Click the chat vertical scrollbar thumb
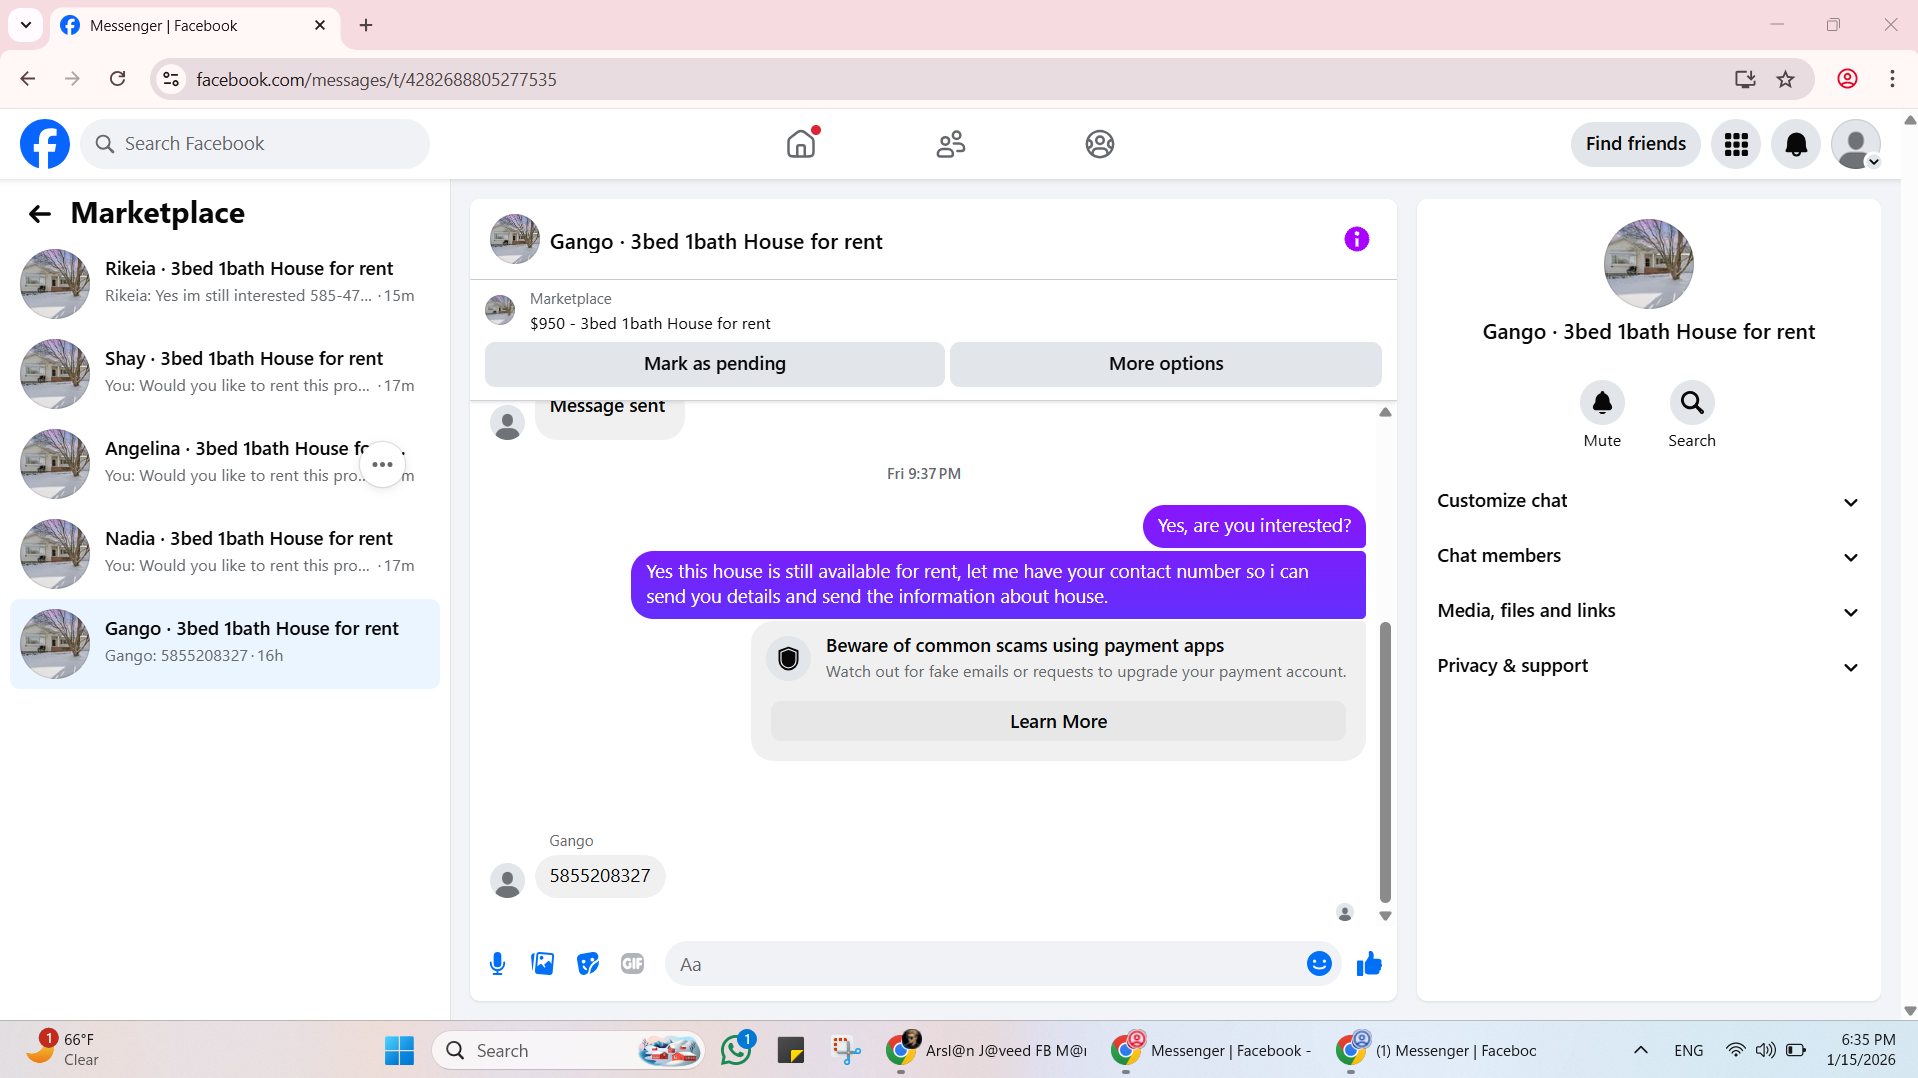Image resolution: width=1918 pixels, height=1078 pixels. (1385, 762)
